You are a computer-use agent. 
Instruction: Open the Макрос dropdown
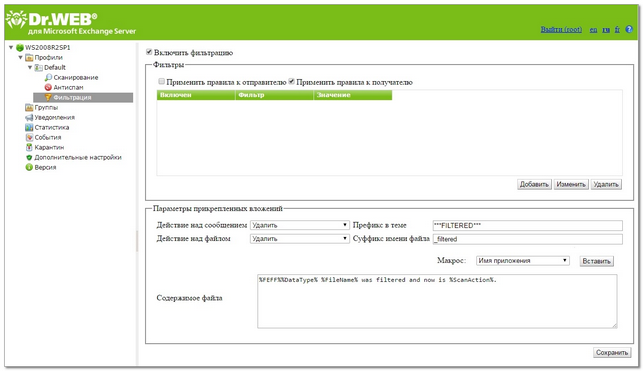[x=522, y=260]
